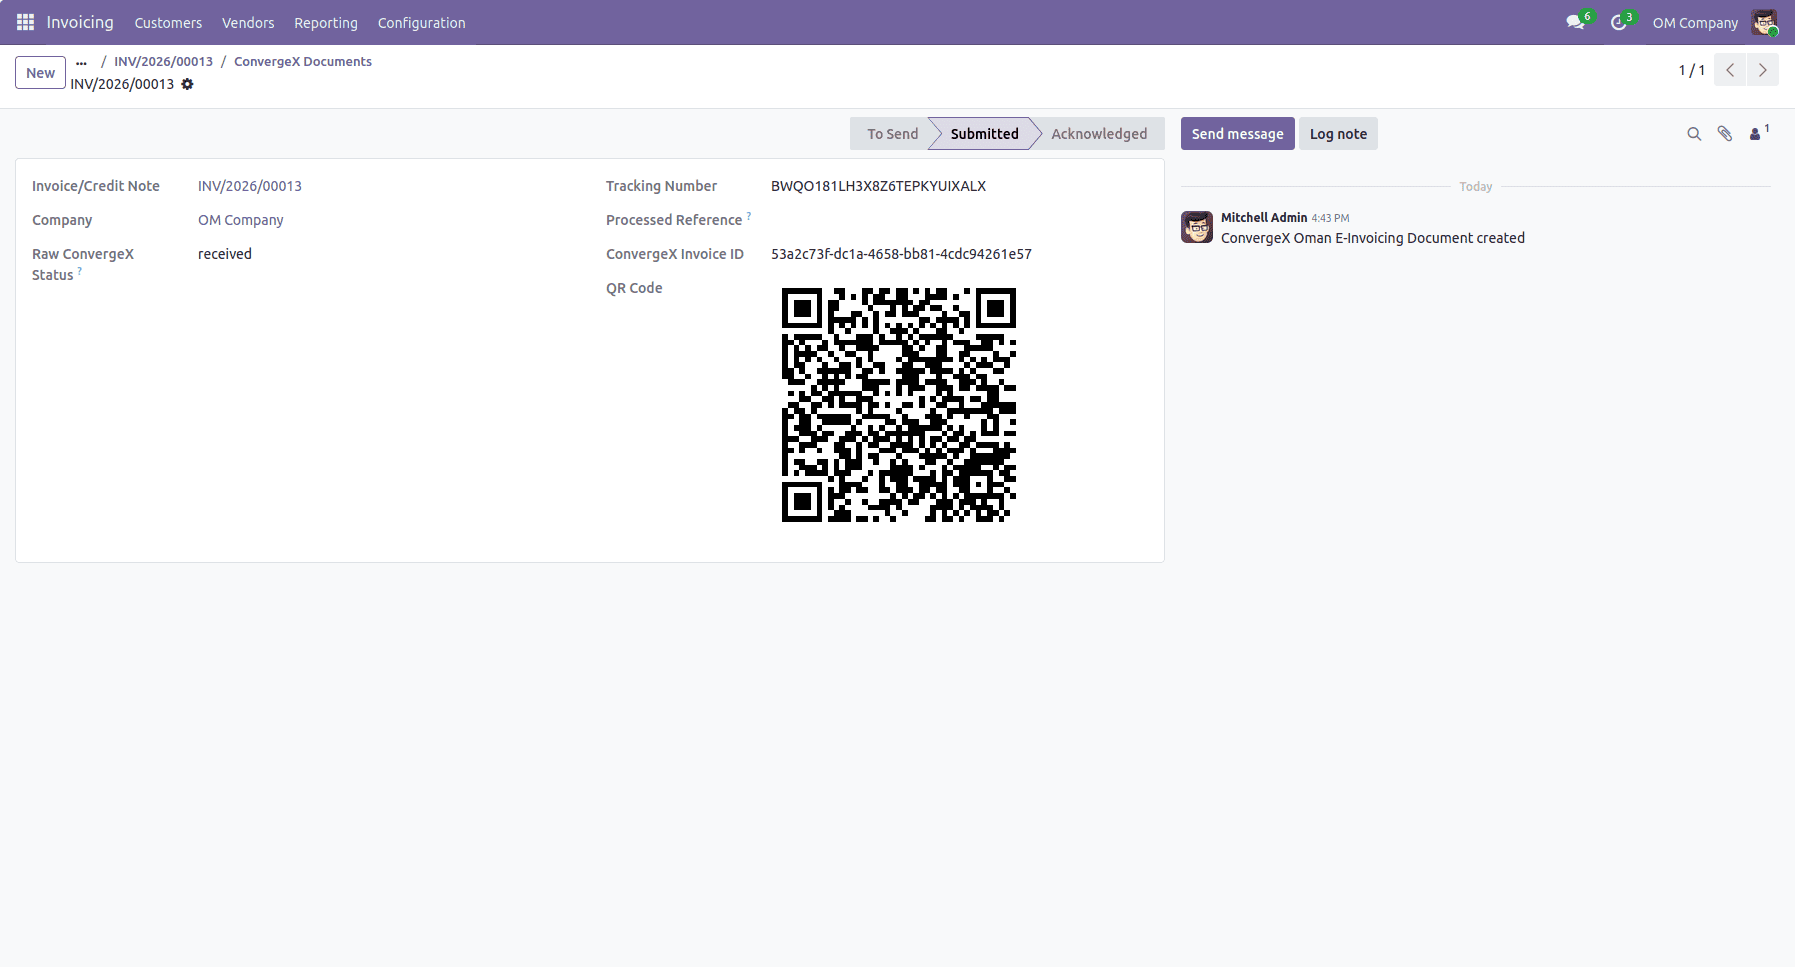The image size is (1795, 967).
Task: Show the Raw ConvergeX Status help tooltip
Action: coord(80,271)
